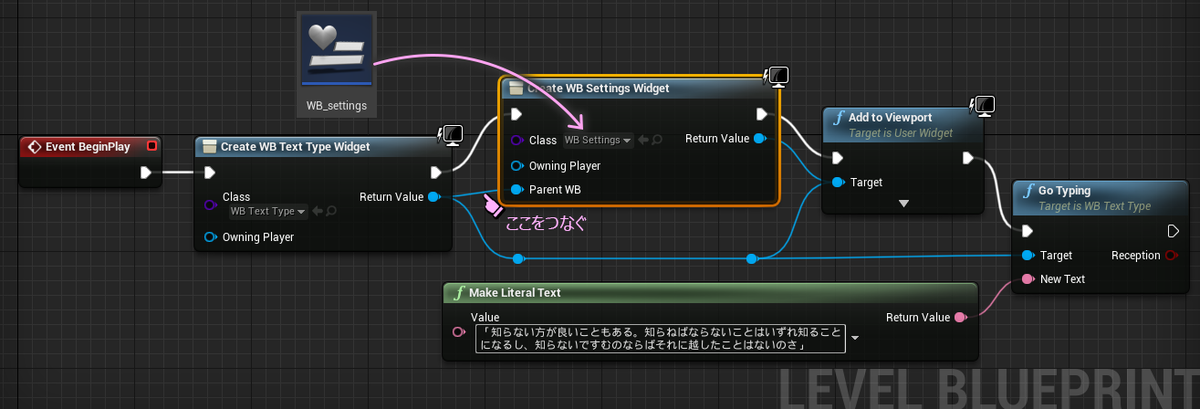This screenshot has width=1200, height=409.
Task: Click exec input pin of Add to Viewport
Action: [x=837, y=158]
